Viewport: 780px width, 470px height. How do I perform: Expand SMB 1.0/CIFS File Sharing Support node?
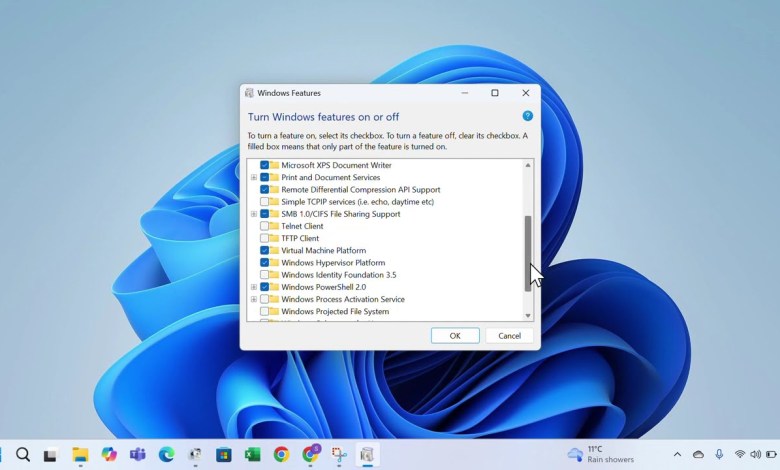pos(254,214)
